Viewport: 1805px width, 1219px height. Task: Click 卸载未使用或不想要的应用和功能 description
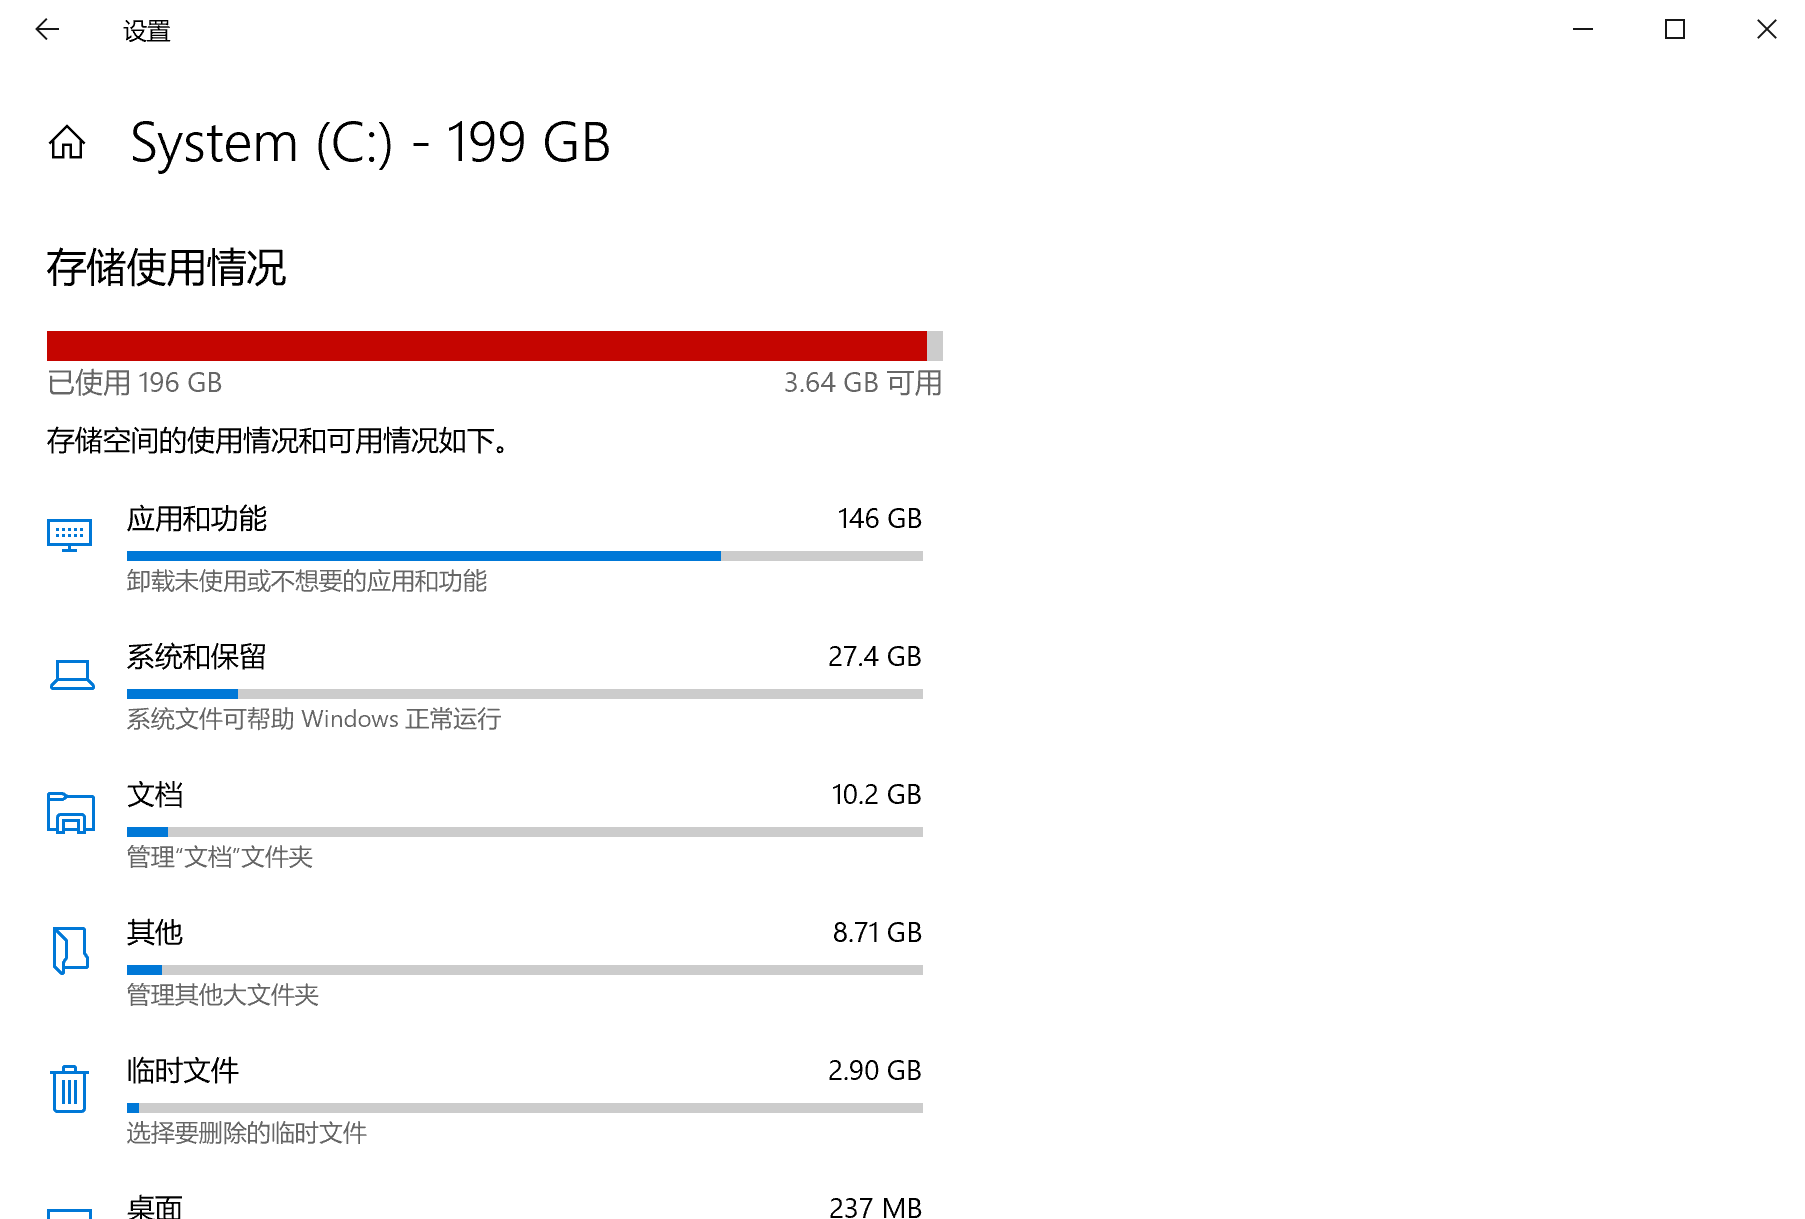click(307, 581)
